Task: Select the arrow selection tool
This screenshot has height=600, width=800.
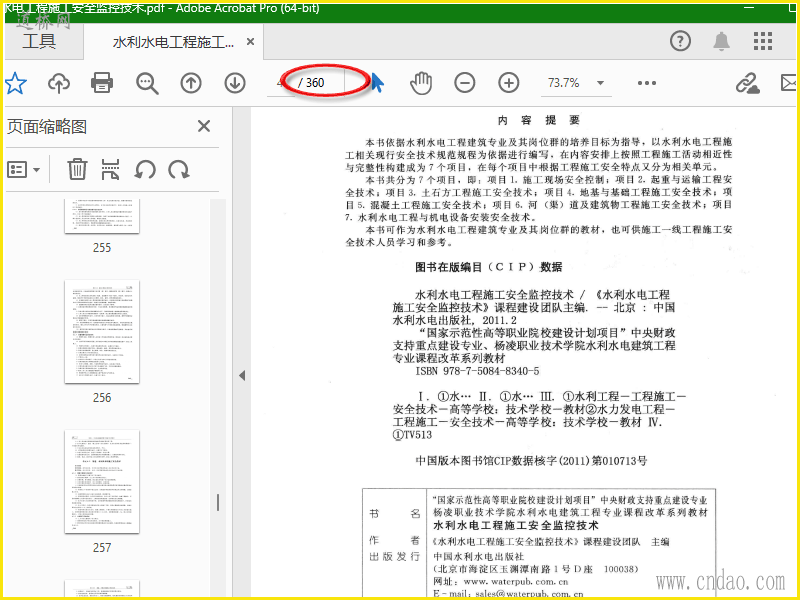Action: point(377,83)
